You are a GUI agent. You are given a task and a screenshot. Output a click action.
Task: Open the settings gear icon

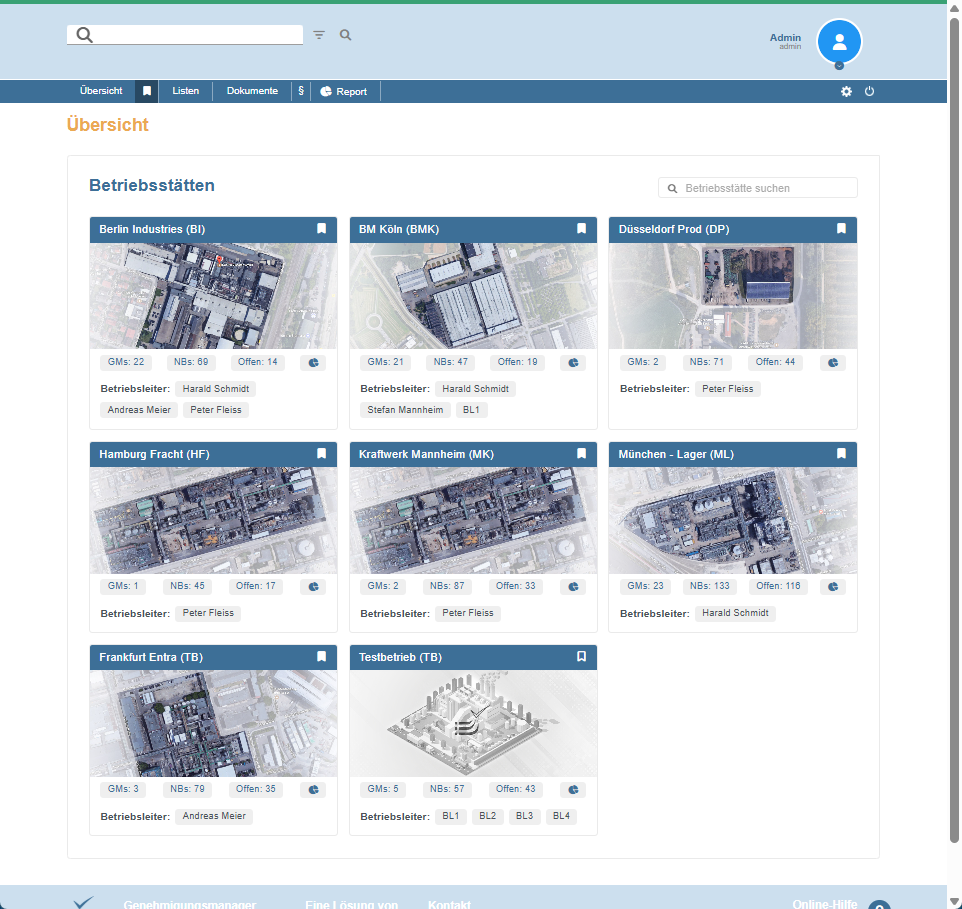[x=846, y=91]
